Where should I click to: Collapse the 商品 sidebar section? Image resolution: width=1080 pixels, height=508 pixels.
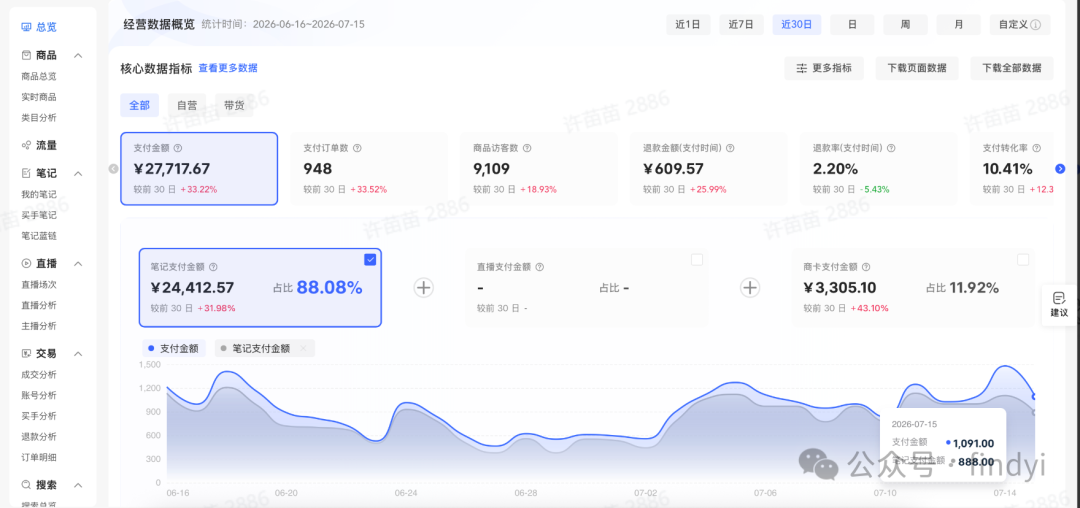(x=78, y=55)
